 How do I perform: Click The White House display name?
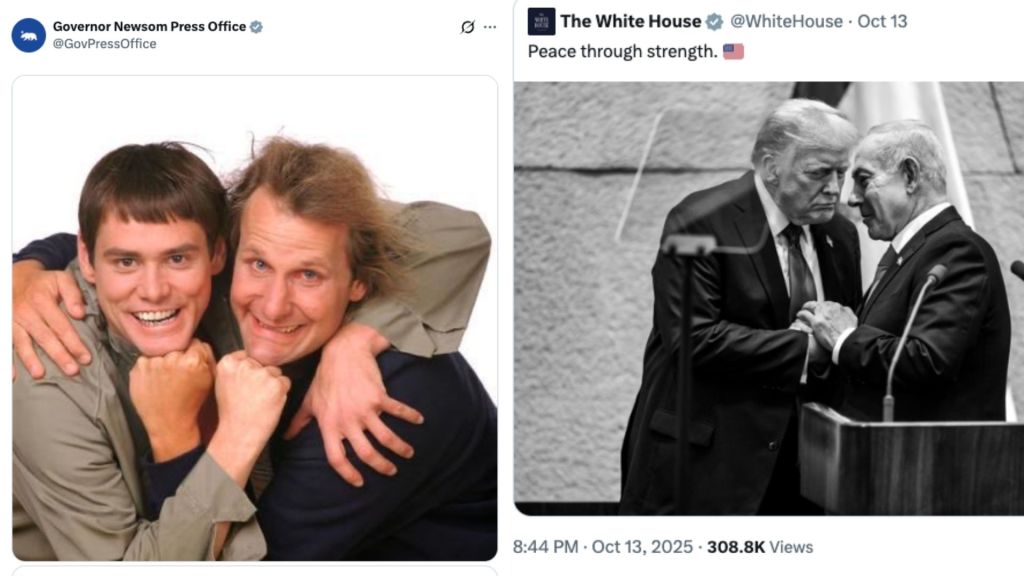point(630,21)
